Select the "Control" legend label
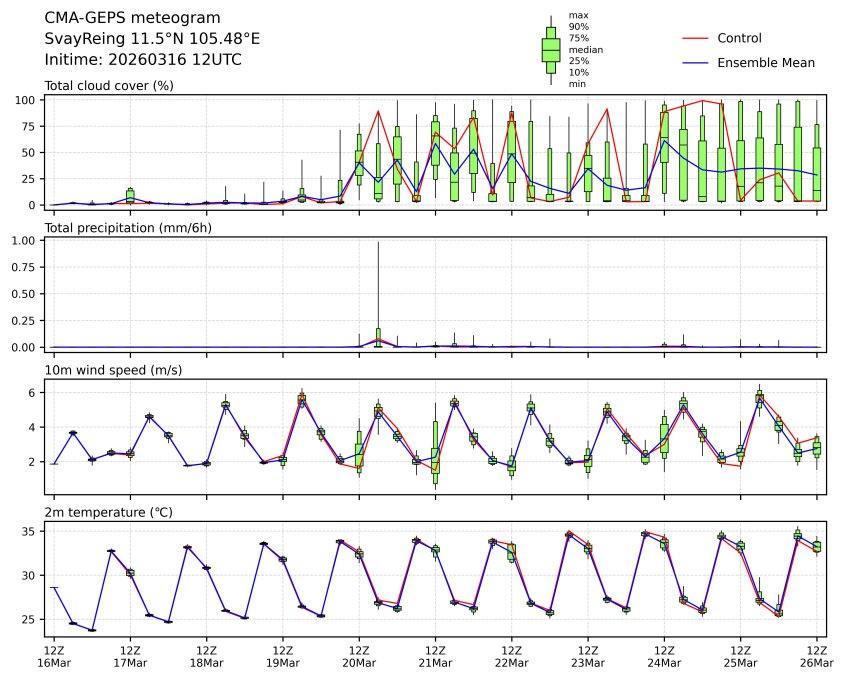 pos(739,38)
